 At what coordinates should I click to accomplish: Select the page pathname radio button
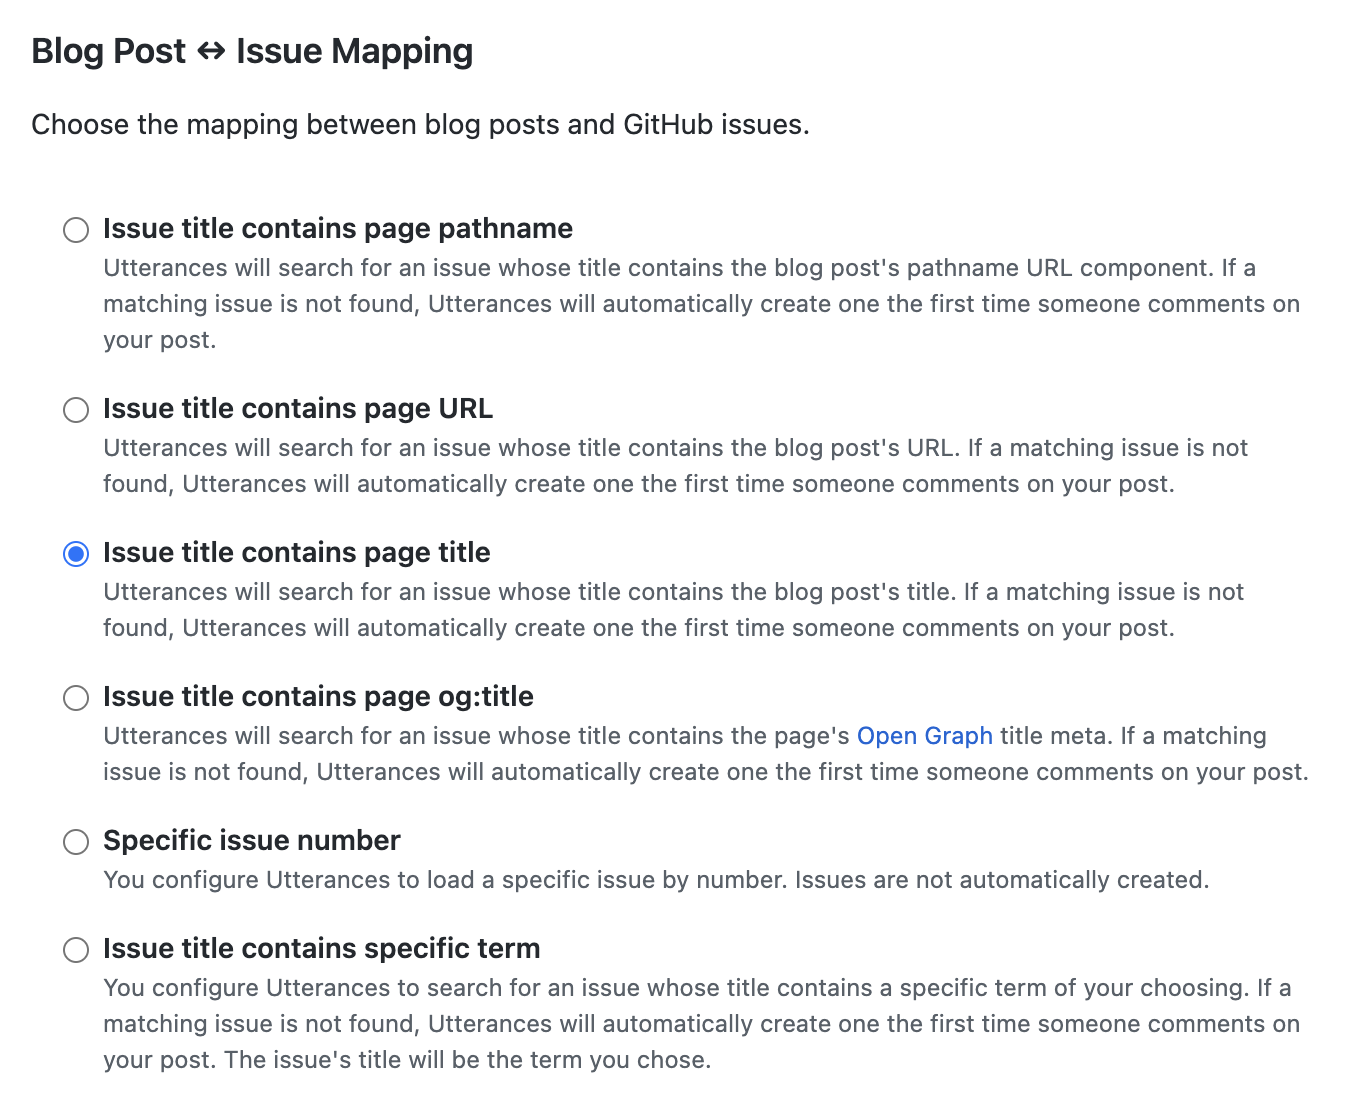(x=76, y=230)
